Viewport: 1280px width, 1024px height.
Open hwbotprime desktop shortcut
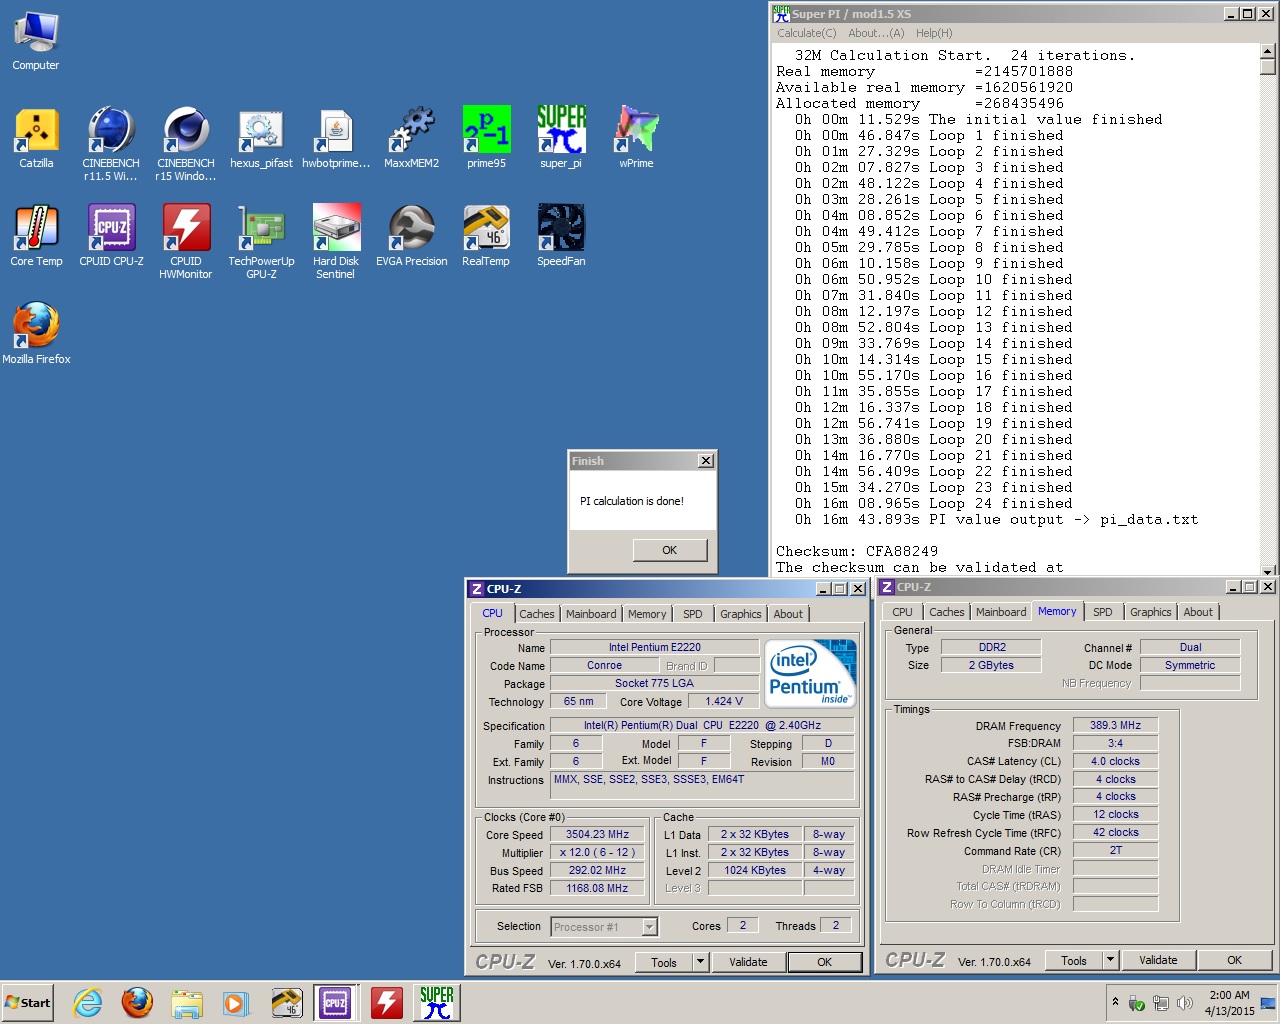click(x=336, y=138)
